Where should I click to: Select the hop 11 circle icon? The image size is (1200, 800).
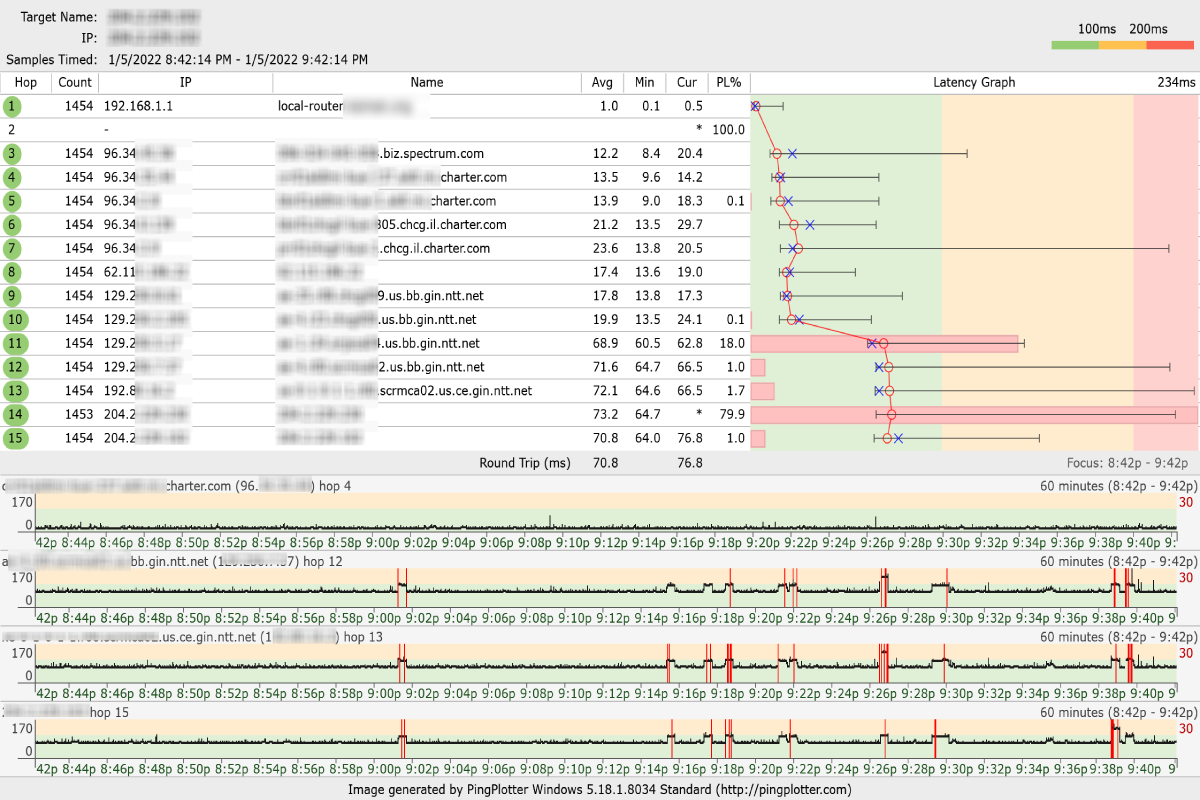(12, 344)
